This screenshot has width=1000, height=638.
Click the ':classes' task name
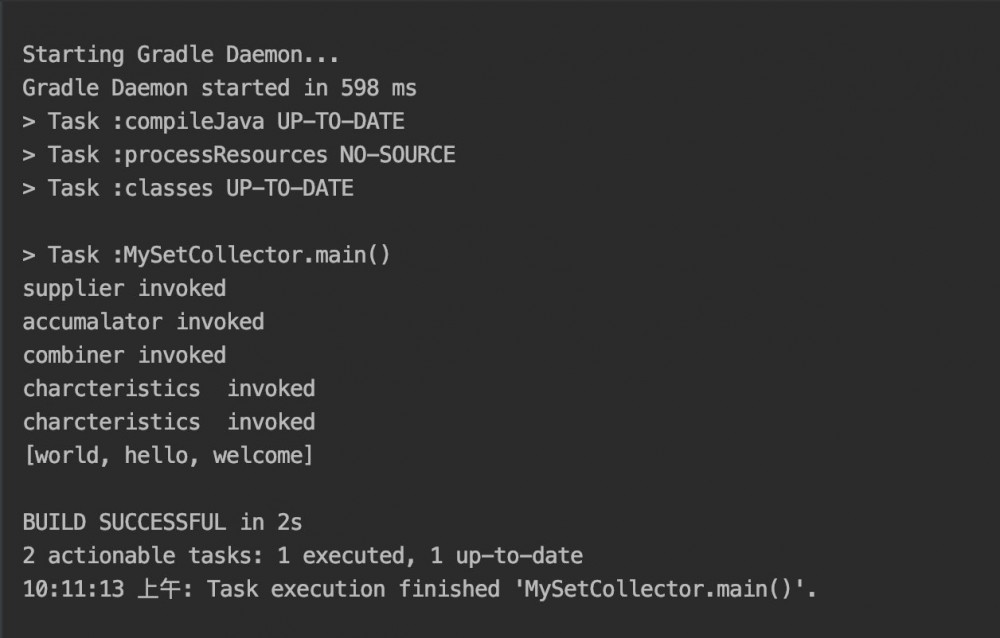(x=156, y=188)
